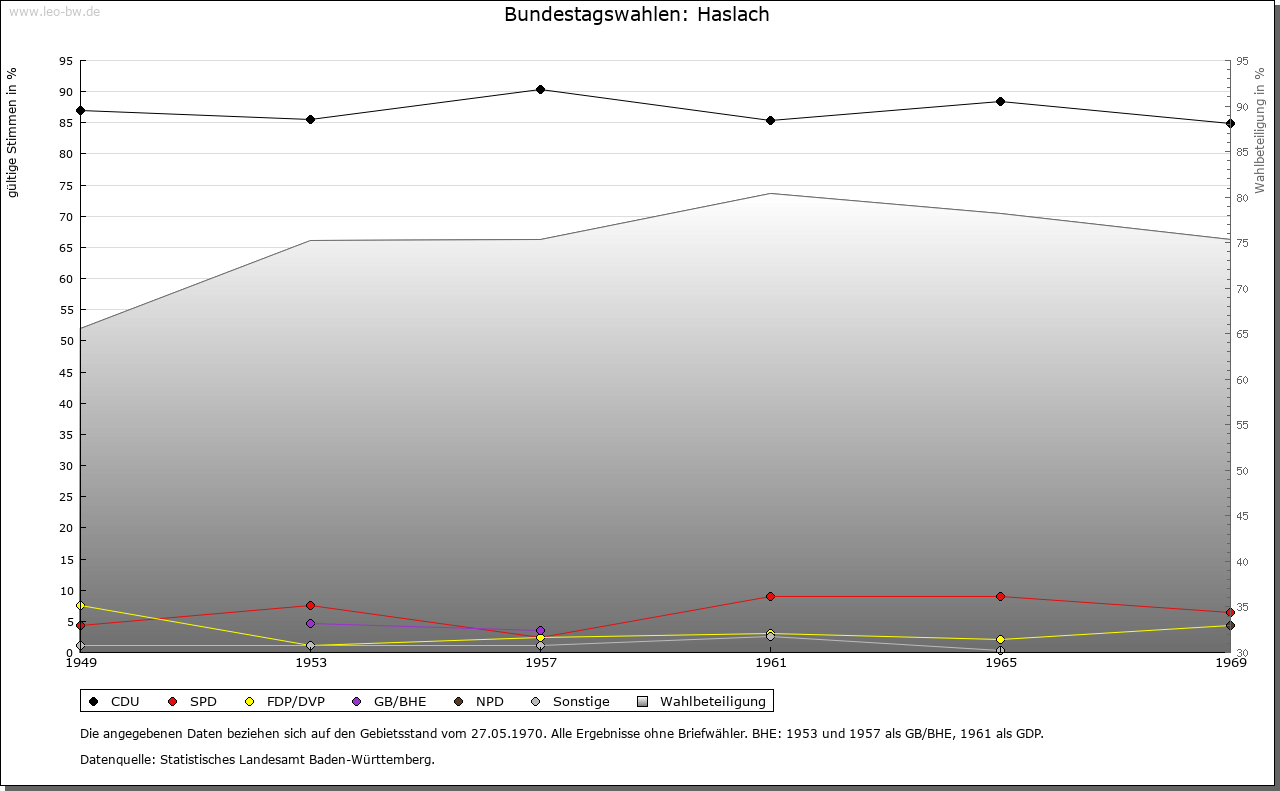Click the Sonstige gray legend marker
This screenshot has width=1280, height=791.
pos(536,701)
